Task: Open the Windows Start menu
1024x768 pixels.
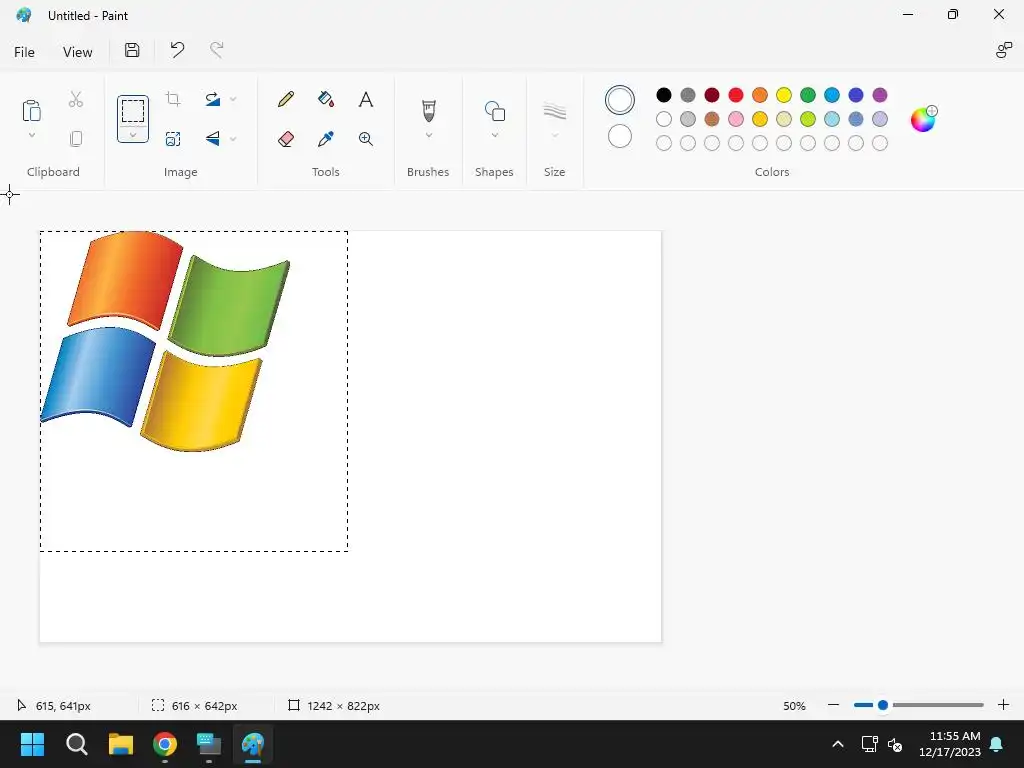Action: (32, 744)
